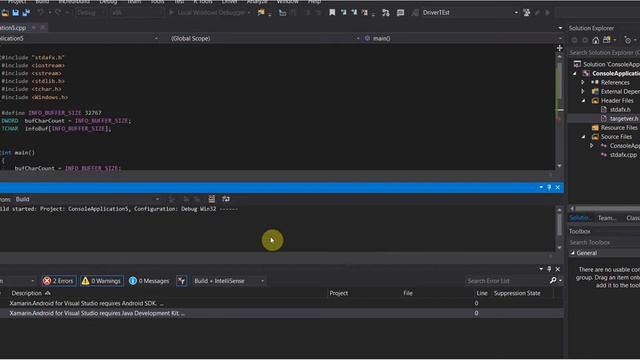Click Solution Explorer horizontal scrollbar
This screenshot has height=360, width=640.
click(606, 208)
